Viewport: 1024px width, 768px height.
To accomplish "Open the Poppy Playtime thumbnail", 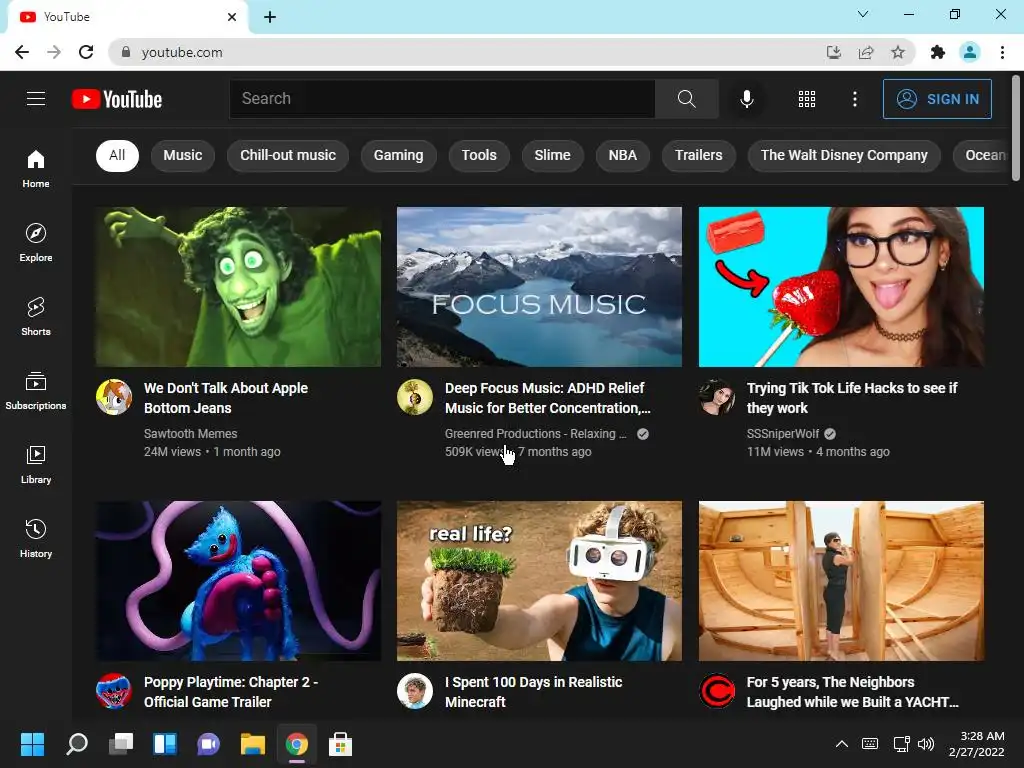I will point(238,581).
